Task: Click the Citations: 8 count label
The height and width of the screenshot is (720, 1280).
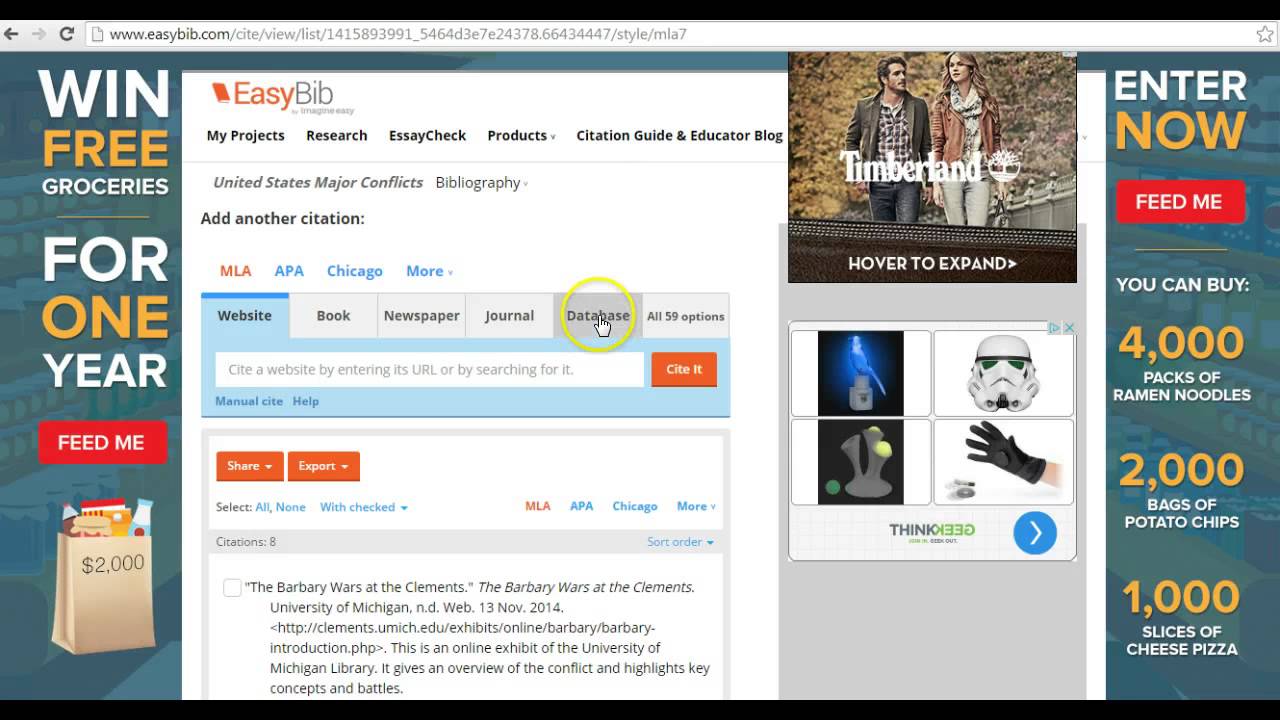Action: point(246,542)
